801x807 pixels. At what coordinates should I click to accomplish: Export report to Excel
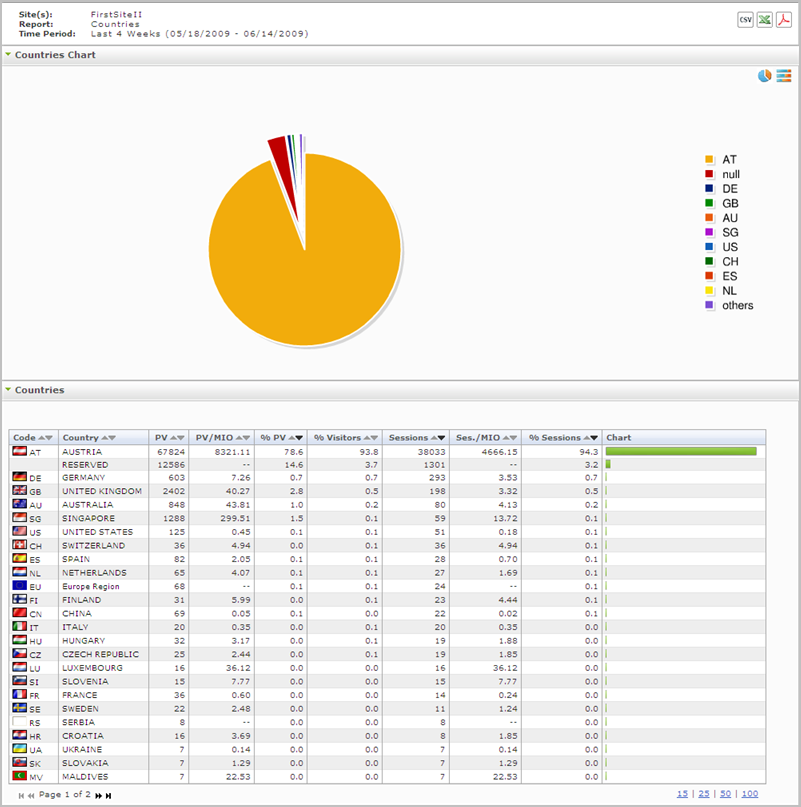(764, 20)
